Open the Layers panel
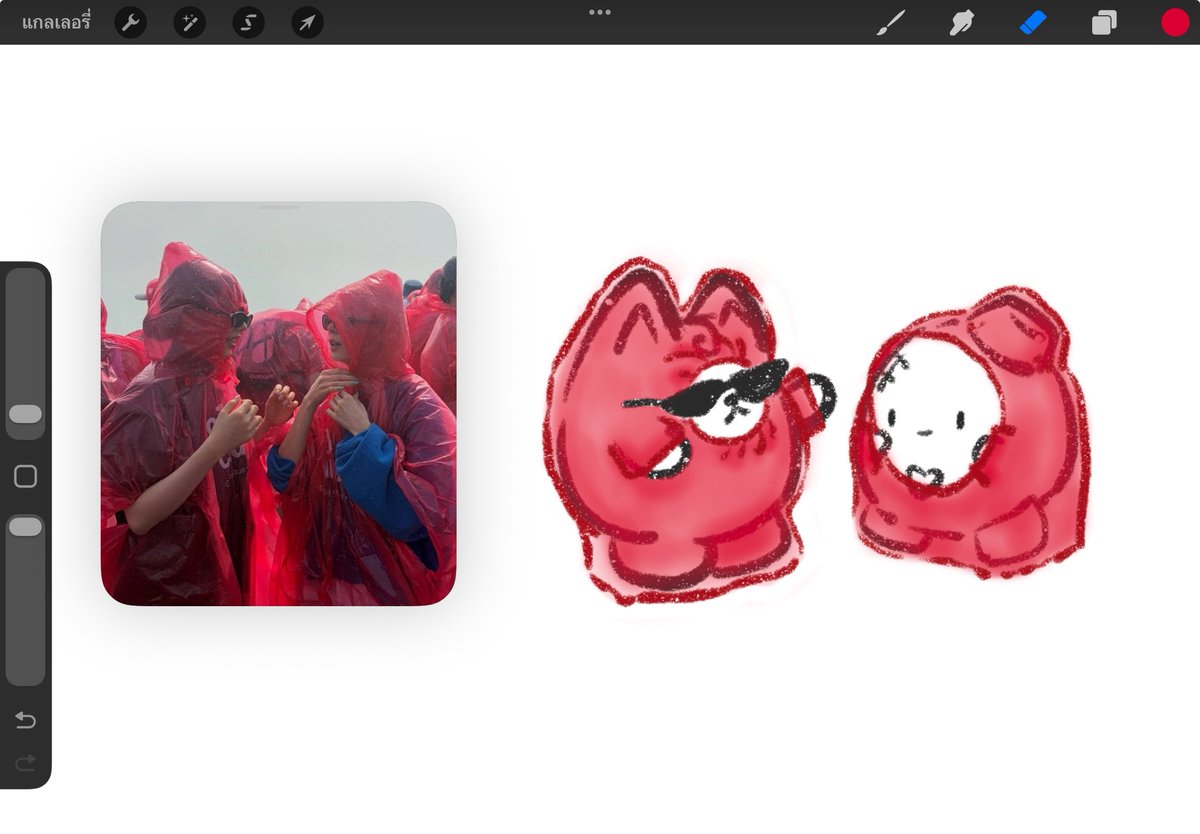The image size is (1200, 834). [x=1104, y=22]
